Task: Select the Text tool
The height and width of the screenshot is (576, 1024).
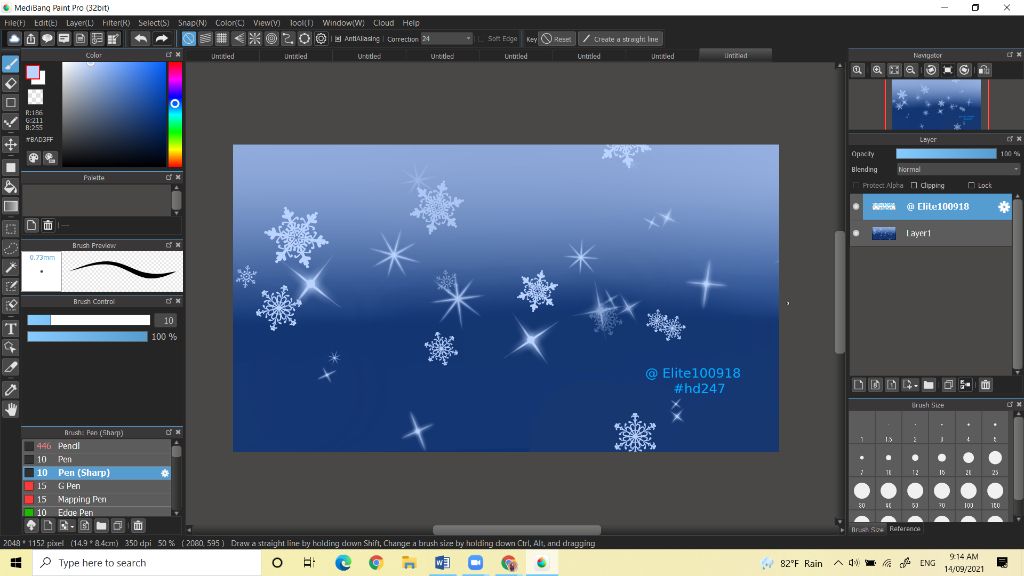Action: click(10, 328)
